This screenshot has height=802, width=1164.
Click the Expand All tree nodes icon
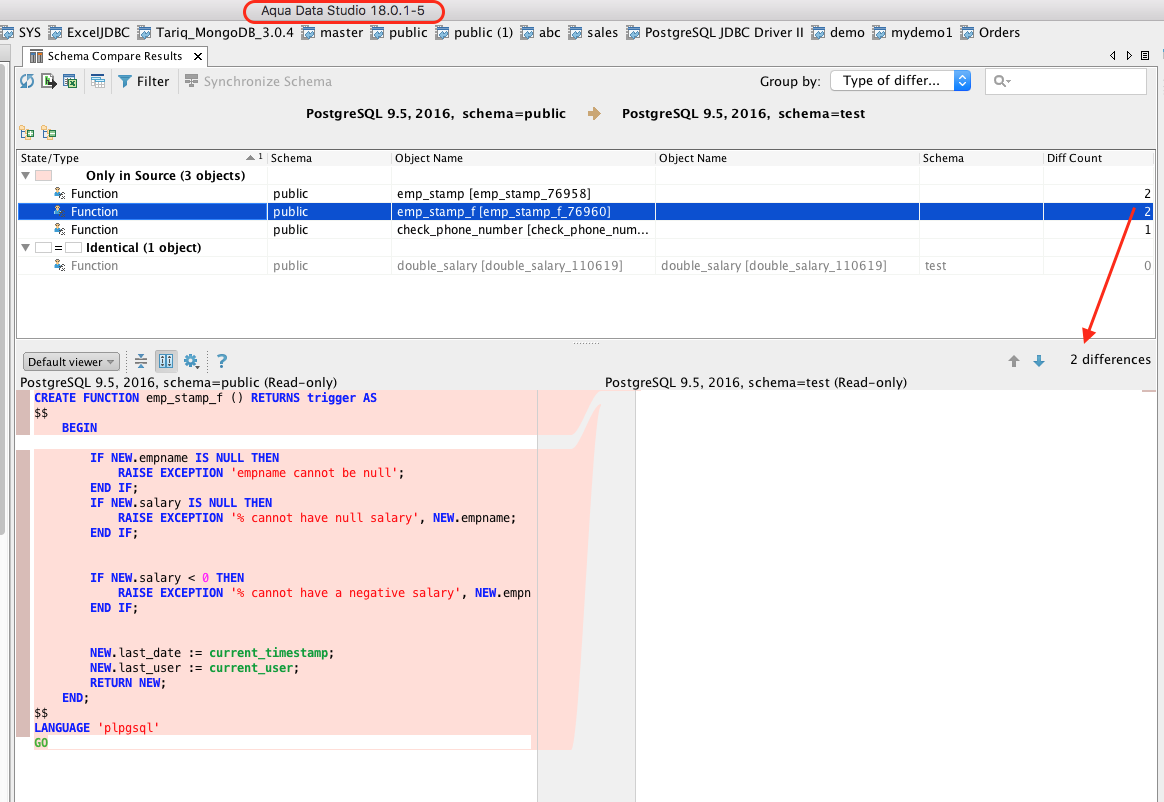(27, 133)
